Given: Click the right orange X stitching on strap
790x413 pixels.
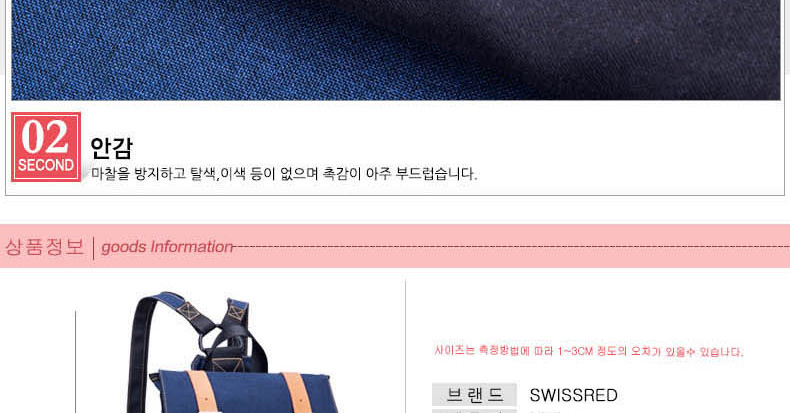Looking at the screenshot, I should click(x=235, y=312).
